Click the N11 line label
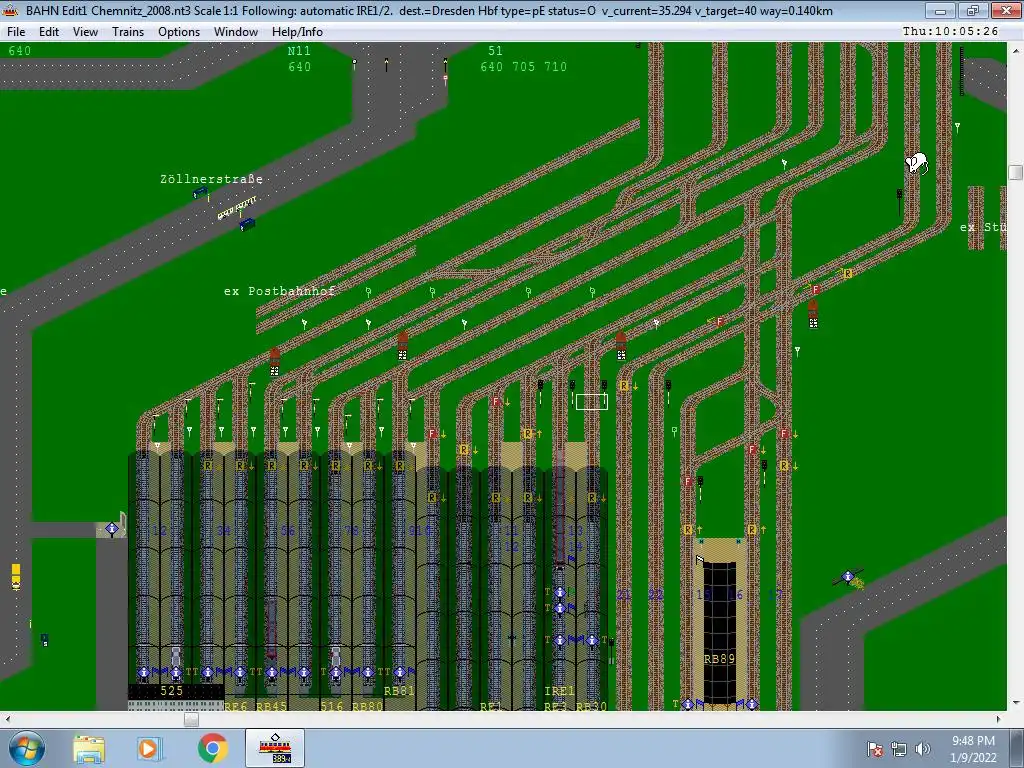Screen dimensions: 1024x768 pos(299,51)
